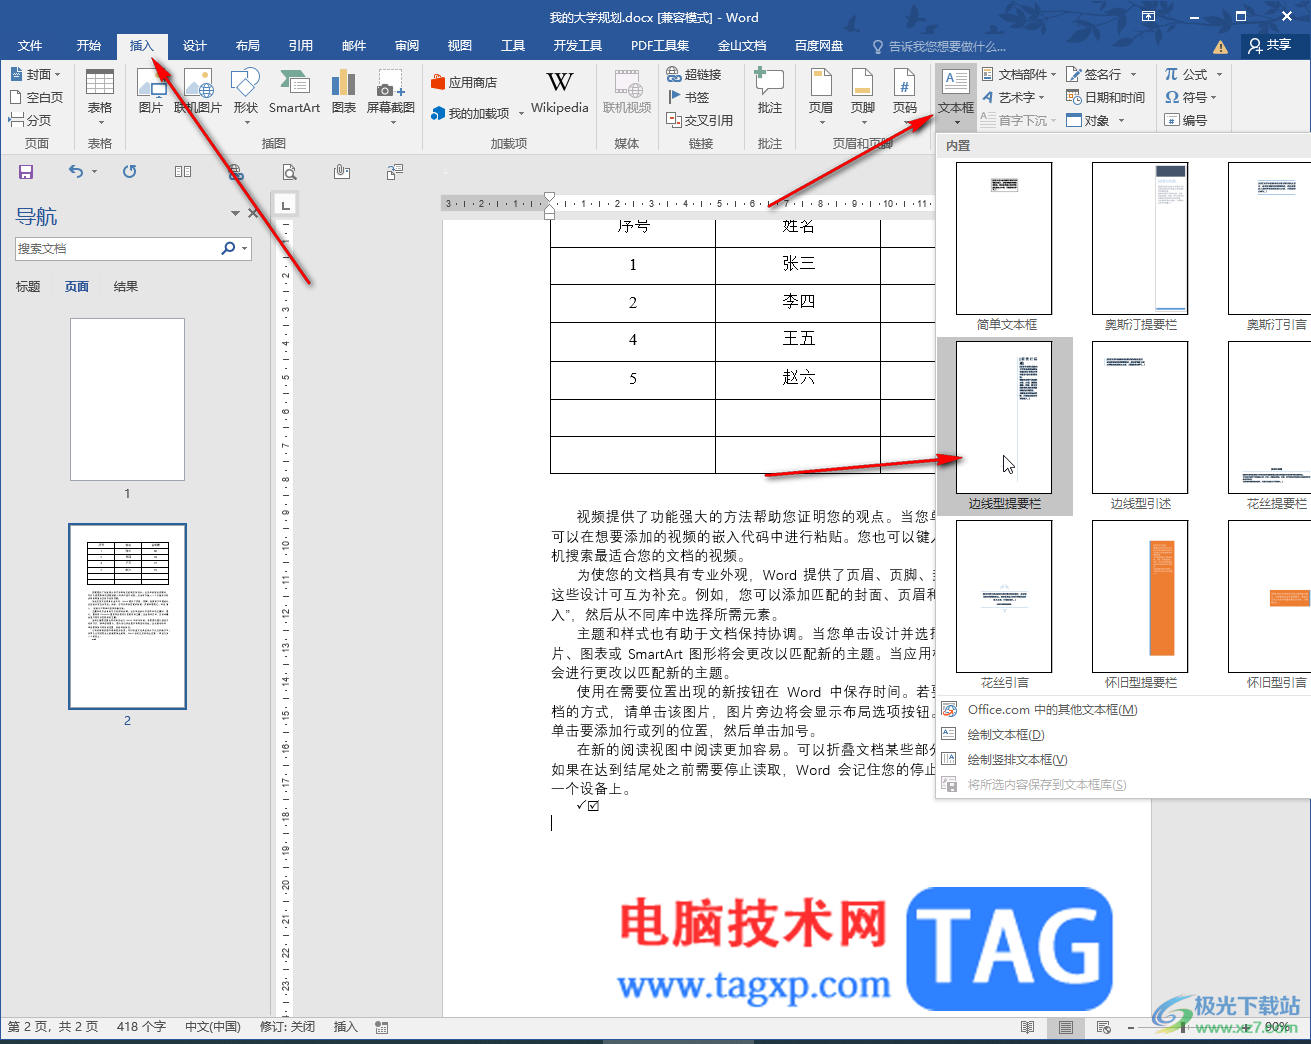
Task: Click the Online Pictures (联机图片) icon
Action: pos(198,92)
